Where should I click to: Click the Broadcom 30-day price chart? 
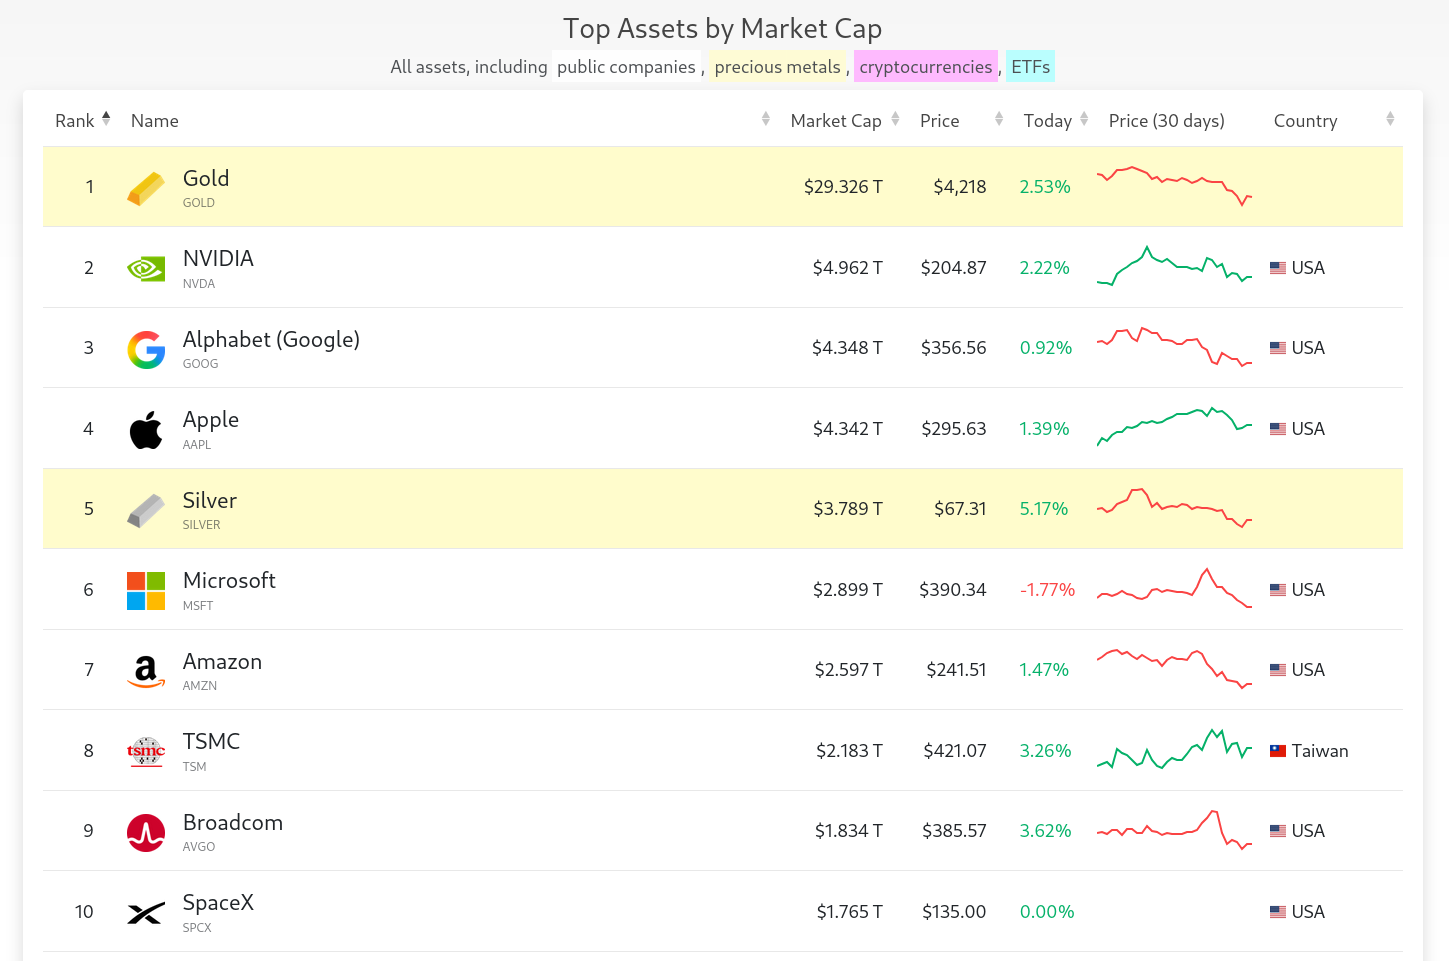[1174, 830]
